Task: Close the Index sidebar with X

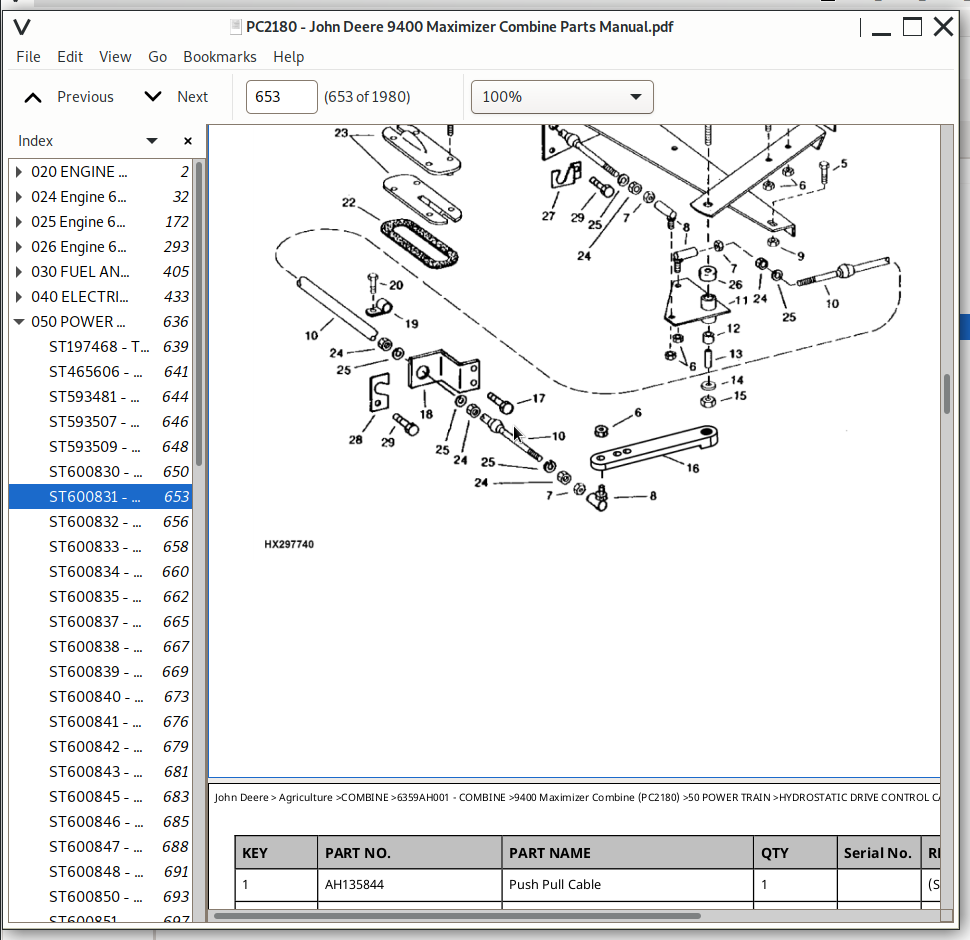Action: [188, 141]
